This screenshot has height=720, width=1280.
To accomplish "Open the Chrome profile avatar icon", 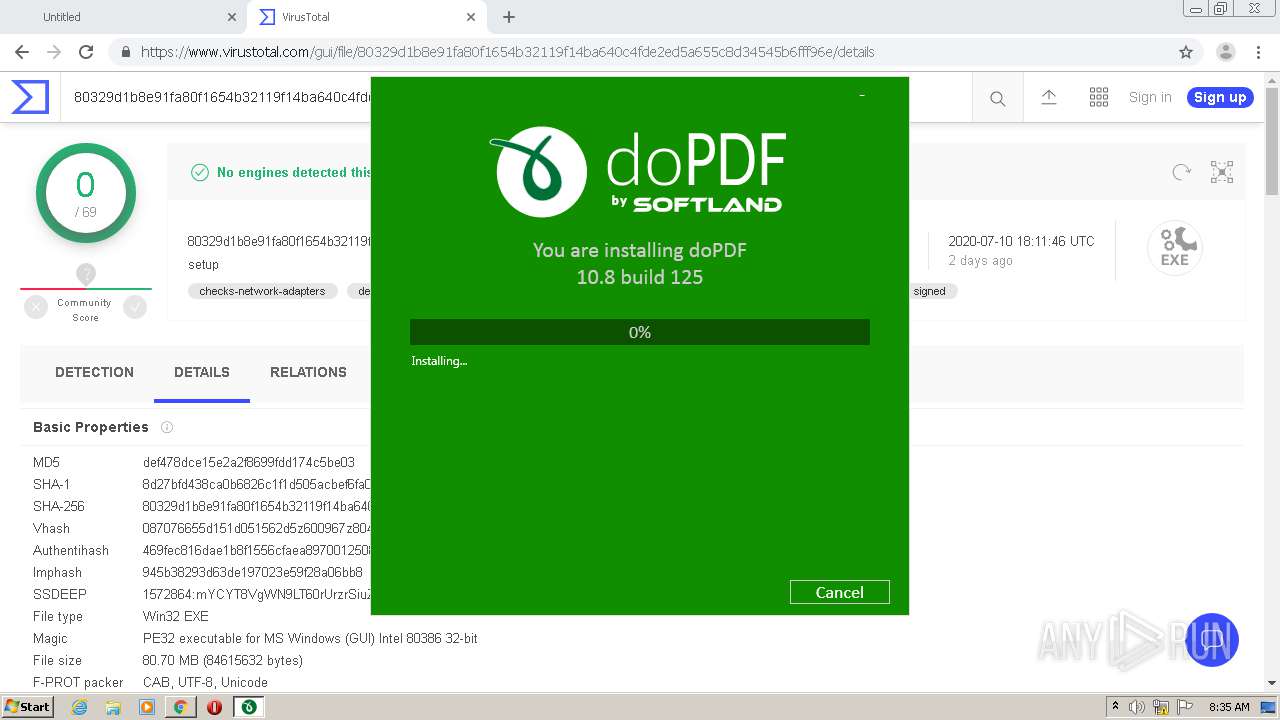I will click(1225, 52).
